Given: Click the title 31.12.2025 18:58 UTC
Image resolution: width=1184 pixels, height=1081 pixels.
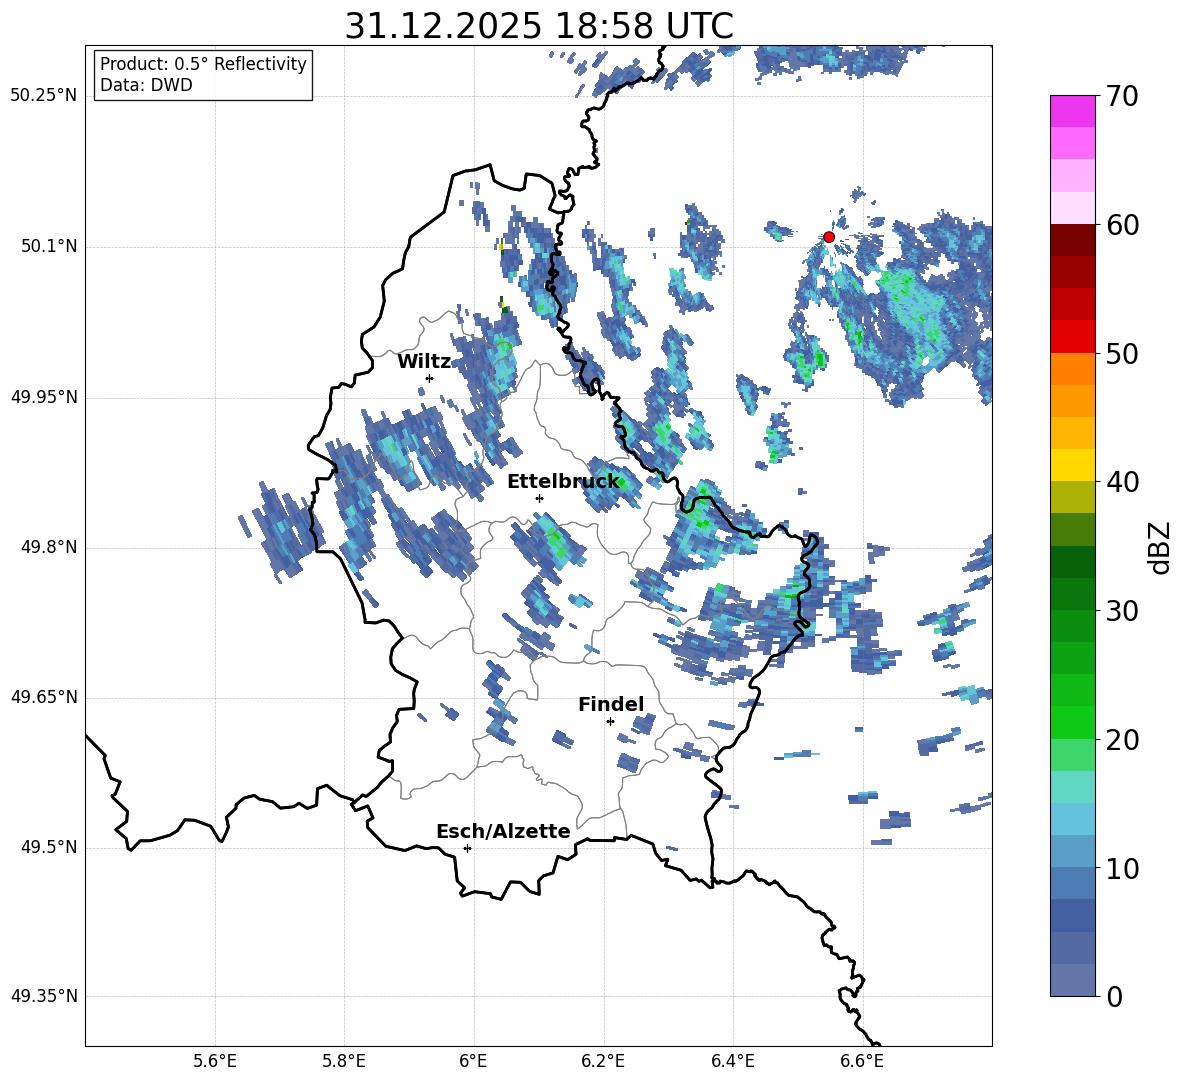Looking at the screenshot, I should point(539,26).
